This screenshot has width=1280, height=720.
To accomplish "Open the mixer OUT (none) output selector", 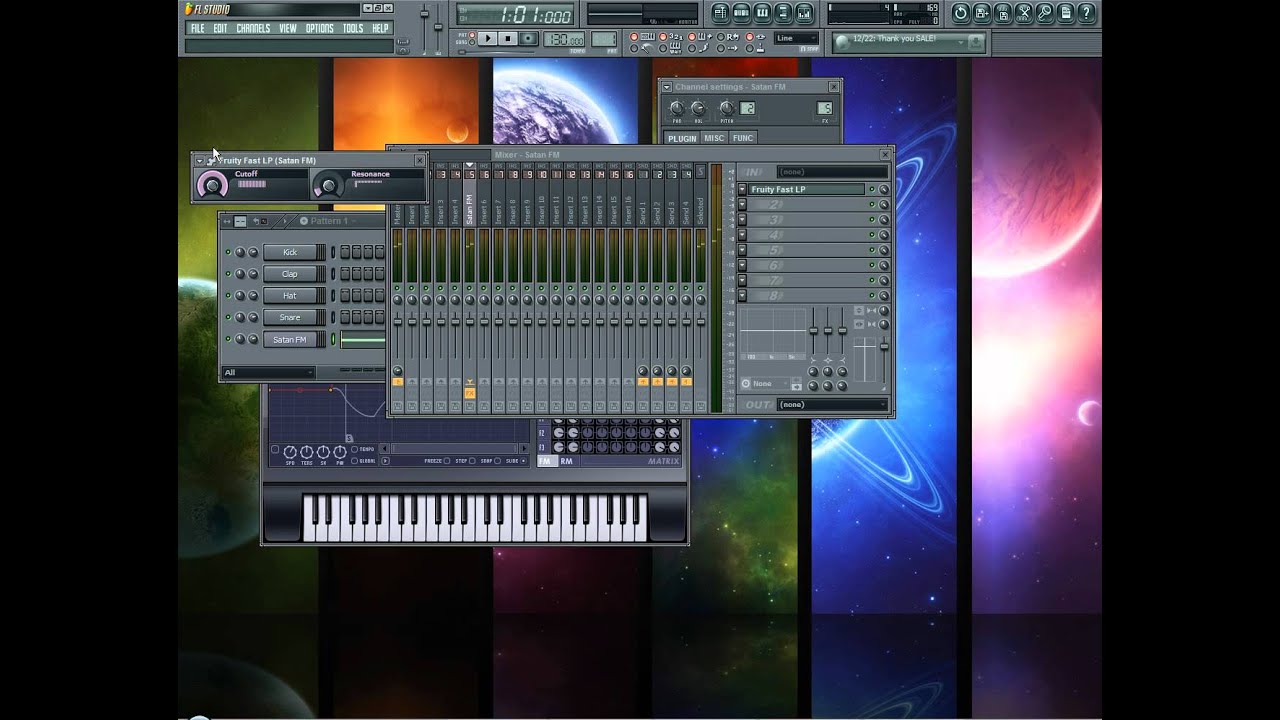I will 831,405.
